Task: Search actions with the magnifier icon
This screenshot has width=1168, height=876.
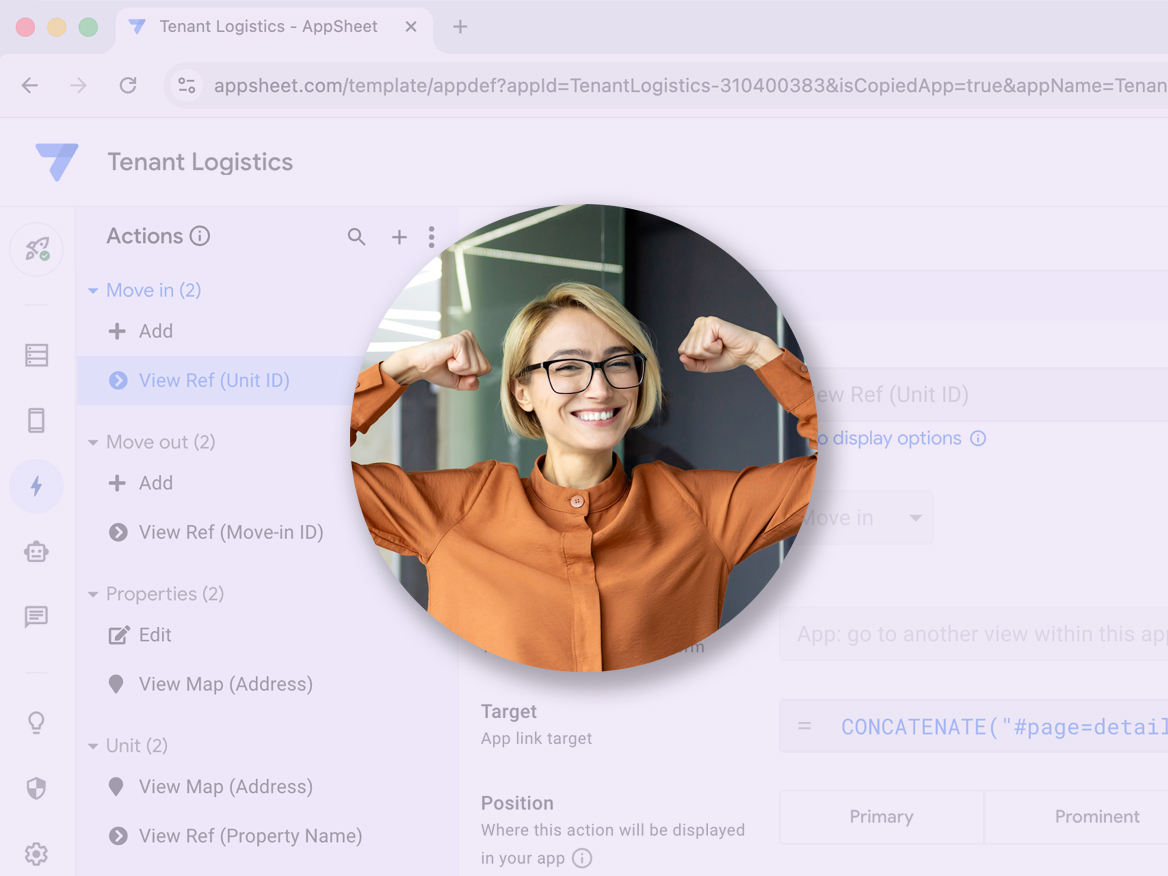Action: pyautogui.click(x=356, y=237)
